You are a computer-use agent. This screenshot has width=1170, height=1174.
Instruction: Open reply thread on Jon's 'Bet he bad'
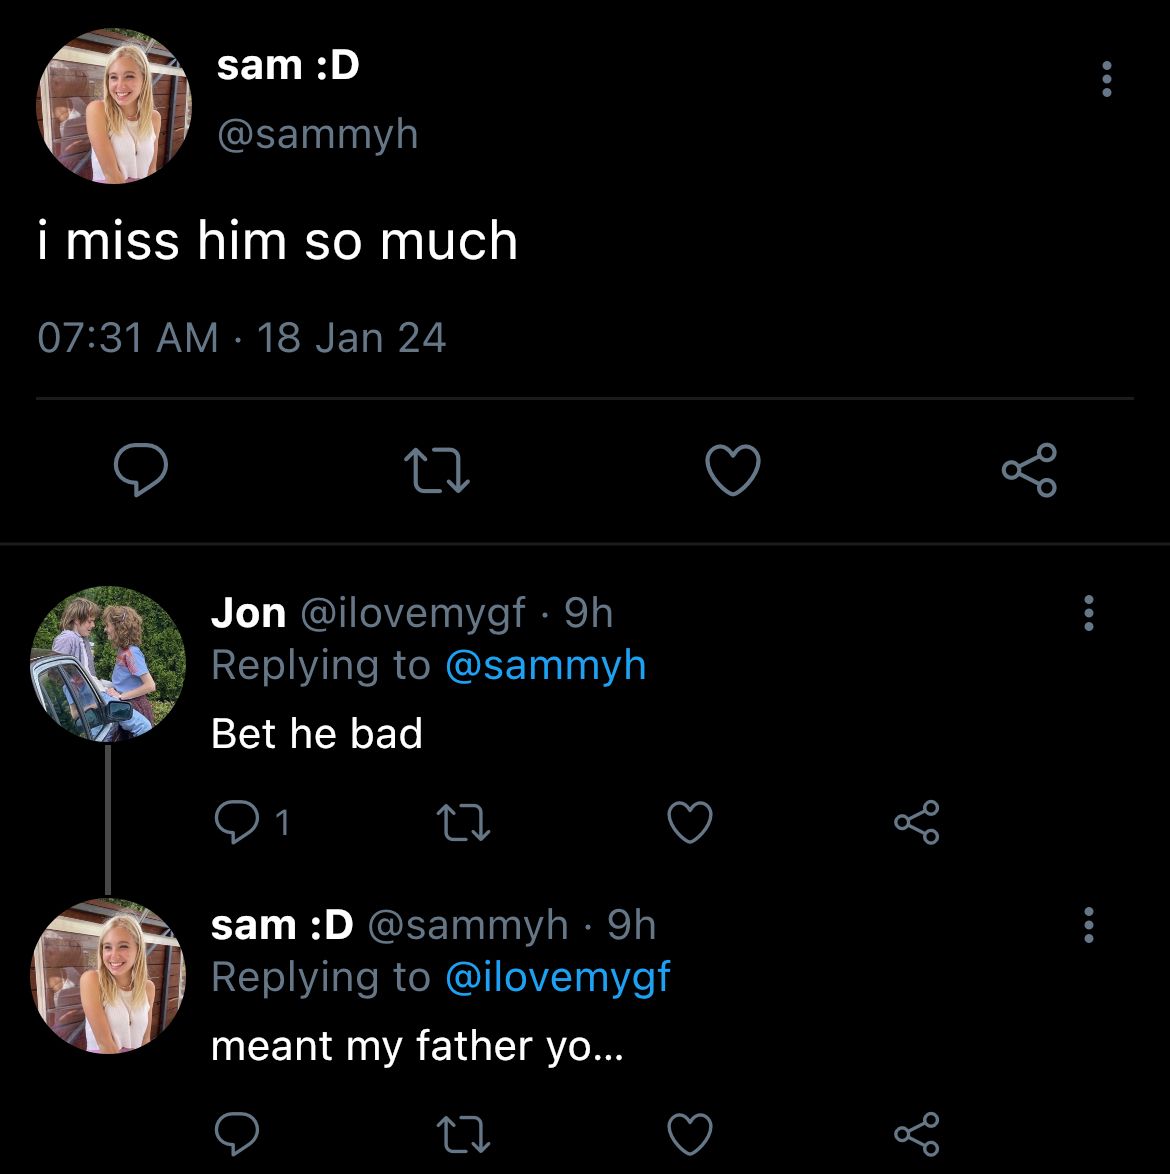pyautogui.click(x=238, y=821)
